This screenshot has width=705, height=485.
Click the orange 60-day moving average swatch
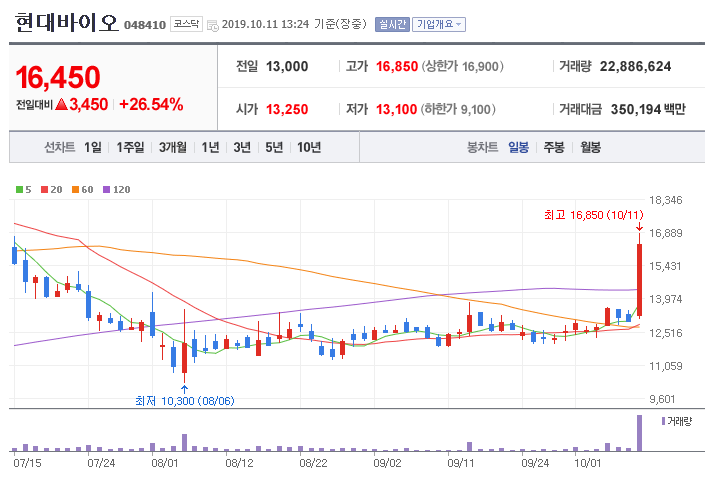(76, 190)
